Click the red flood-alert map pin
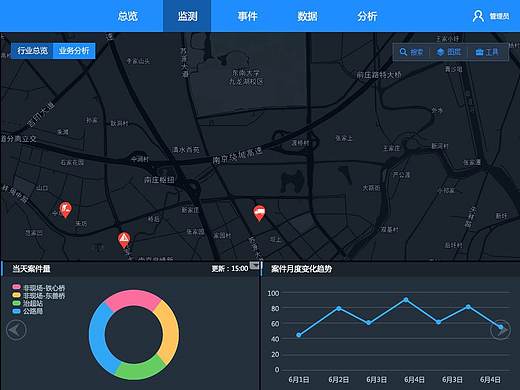The height and width of the screenshot is (390, 520). [65, 210]
